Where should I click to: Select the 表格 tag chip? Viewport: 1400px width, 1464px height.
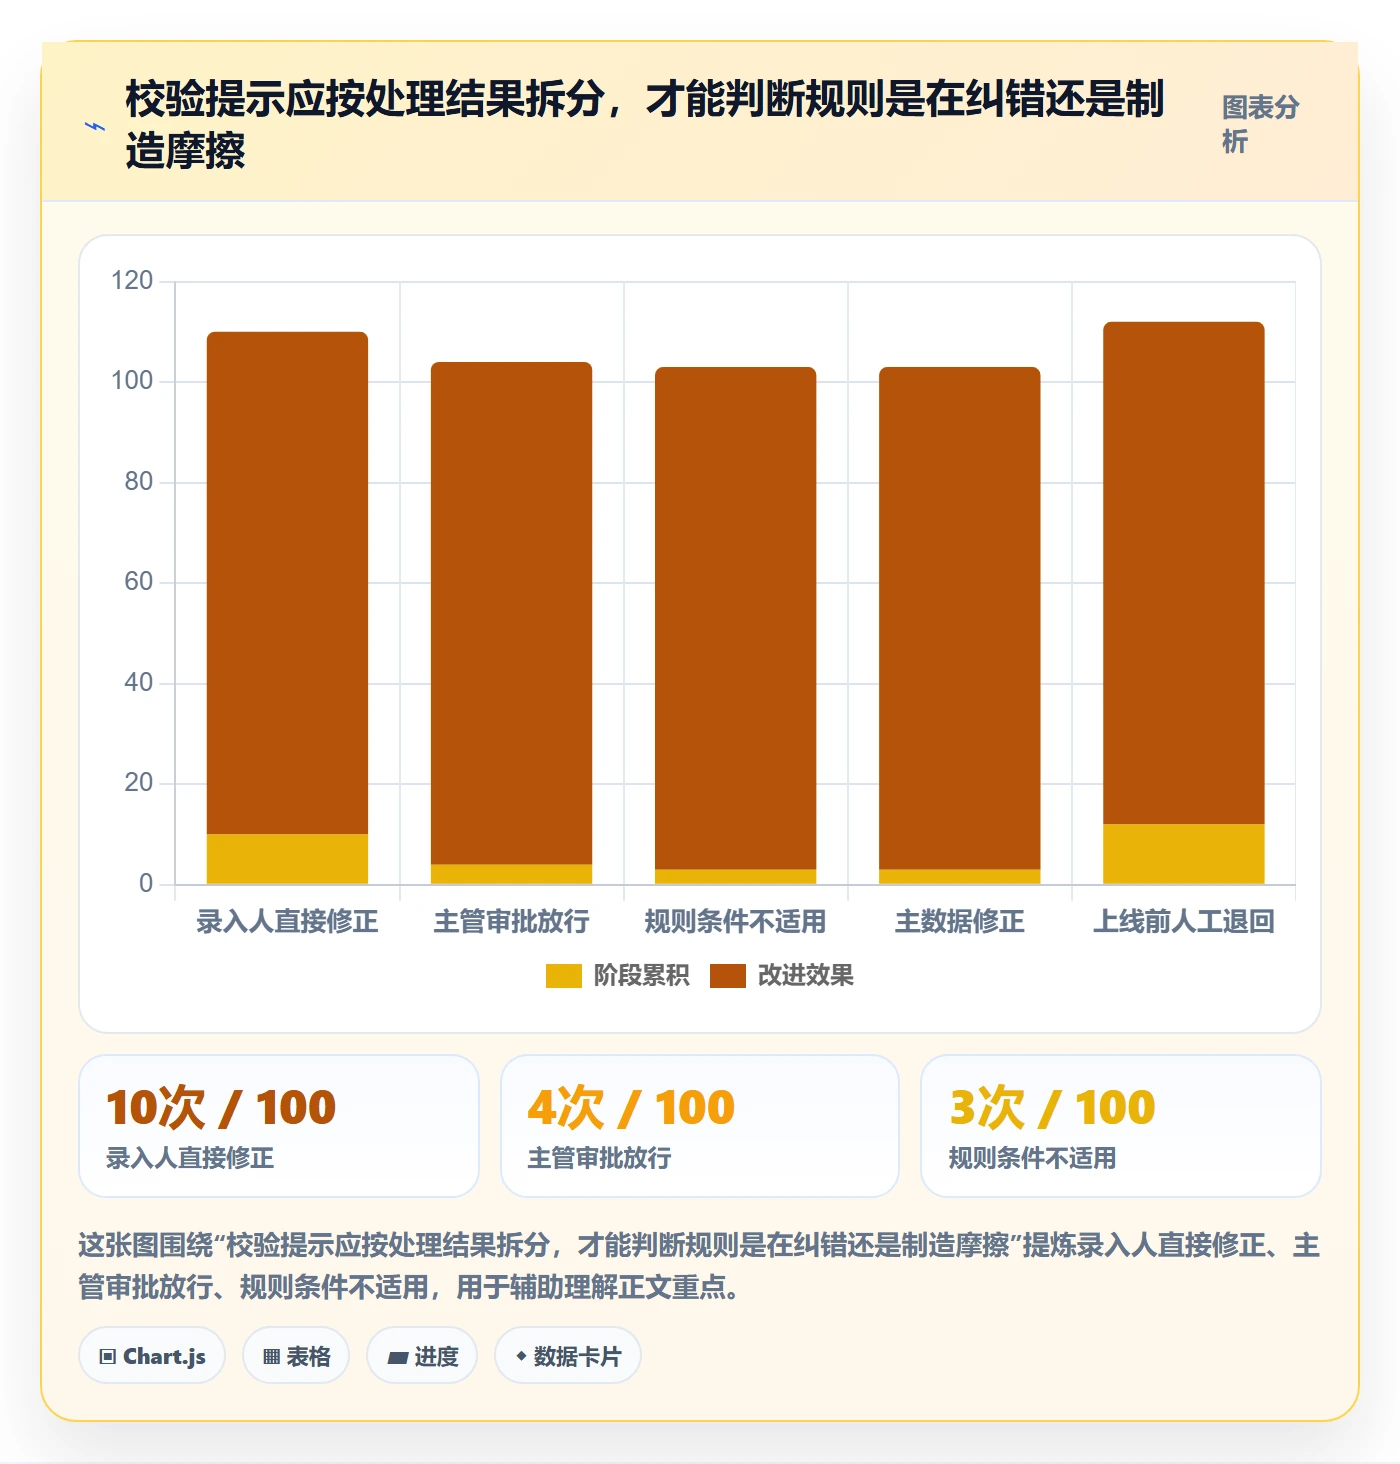point(296,1356)
